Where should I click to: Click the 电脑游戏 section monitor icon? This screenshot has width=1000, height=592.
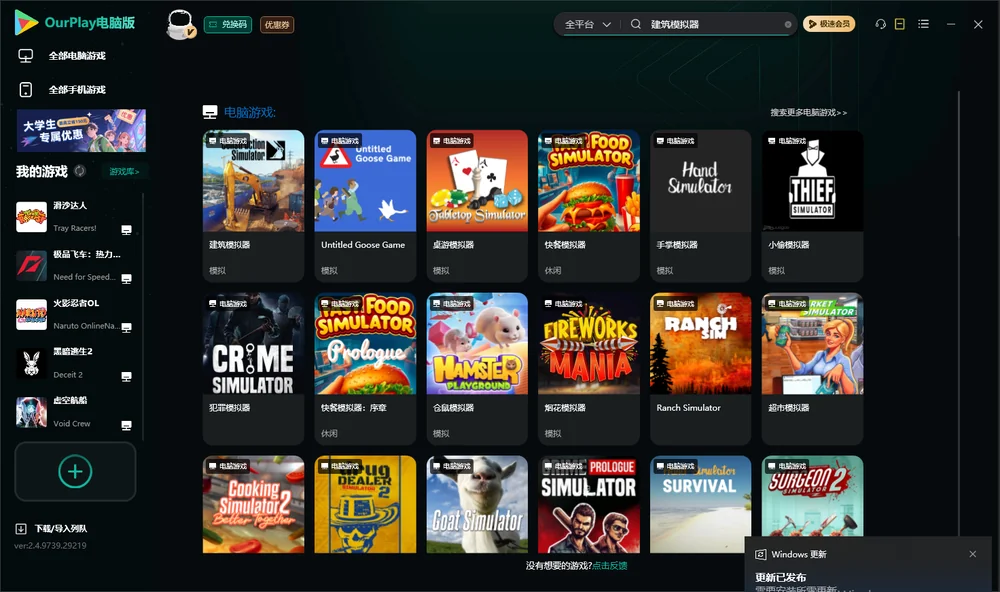pyautogui.click(x=210, y=112)
